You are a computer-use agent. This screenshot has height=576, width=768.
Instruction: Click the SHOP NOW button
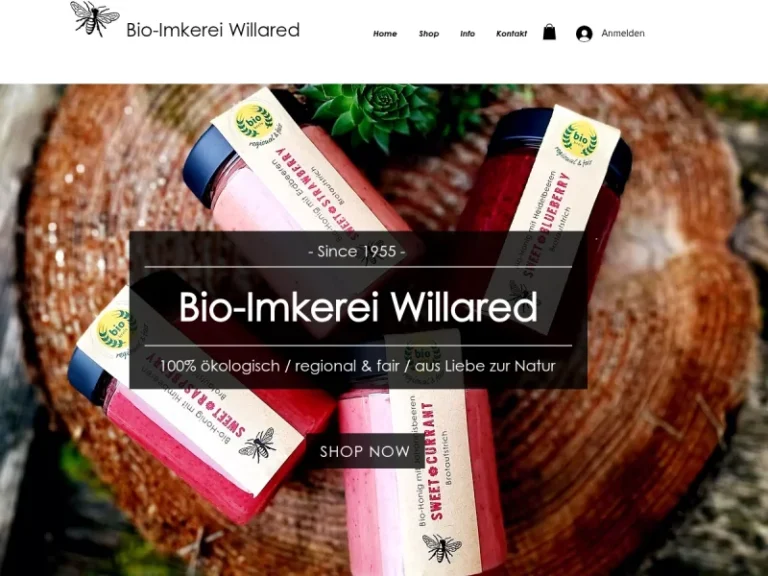365,451
